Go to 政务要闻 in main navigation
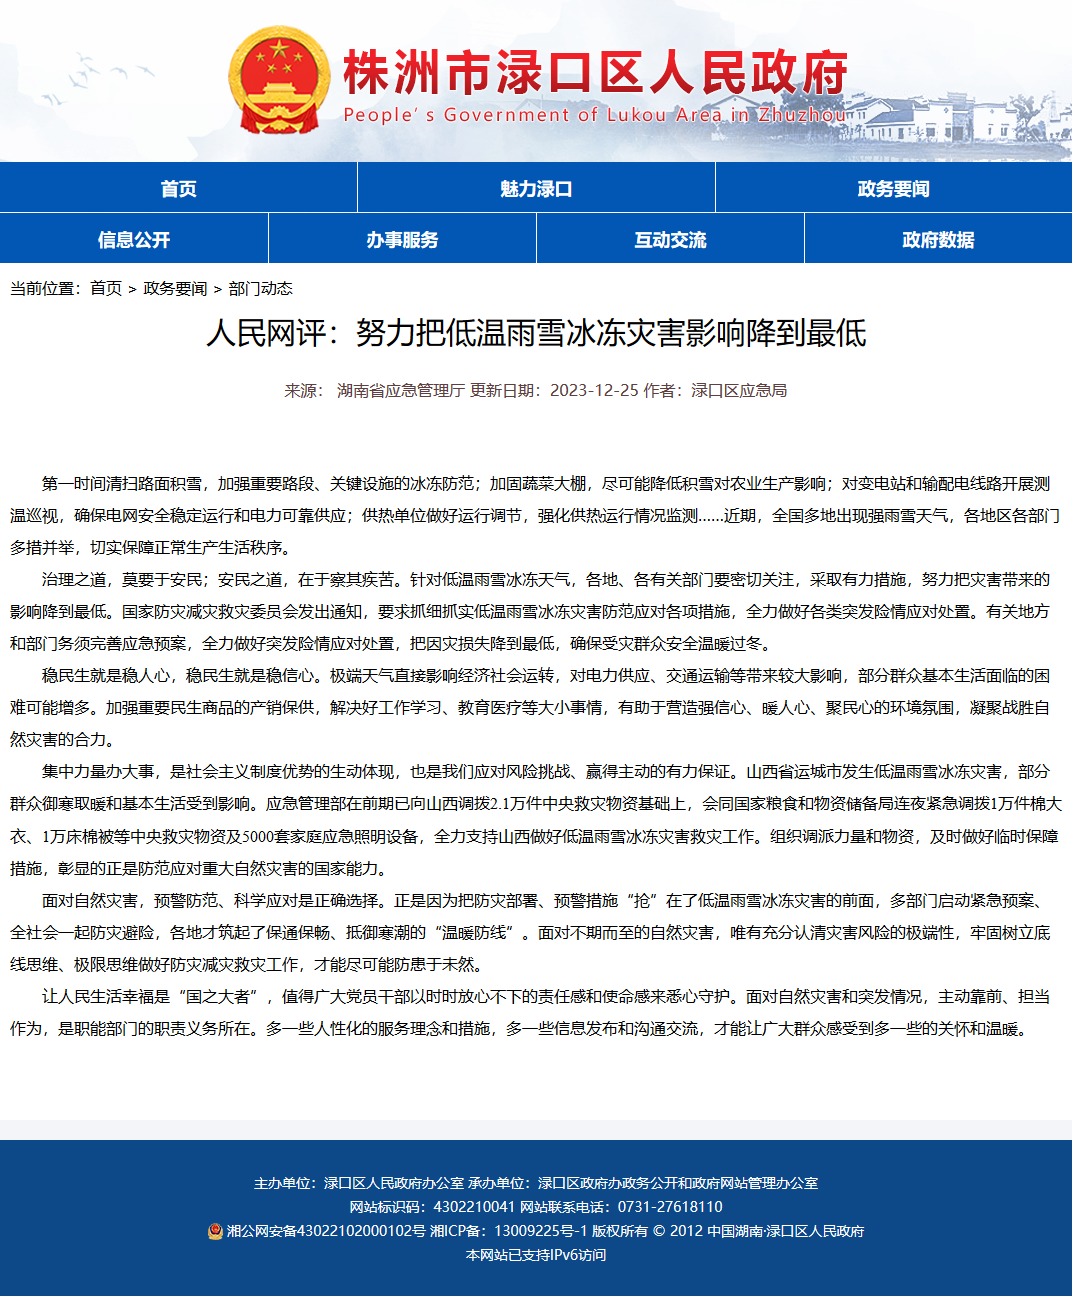Screen dimensions: 1072x1296 tap(894, 188)
